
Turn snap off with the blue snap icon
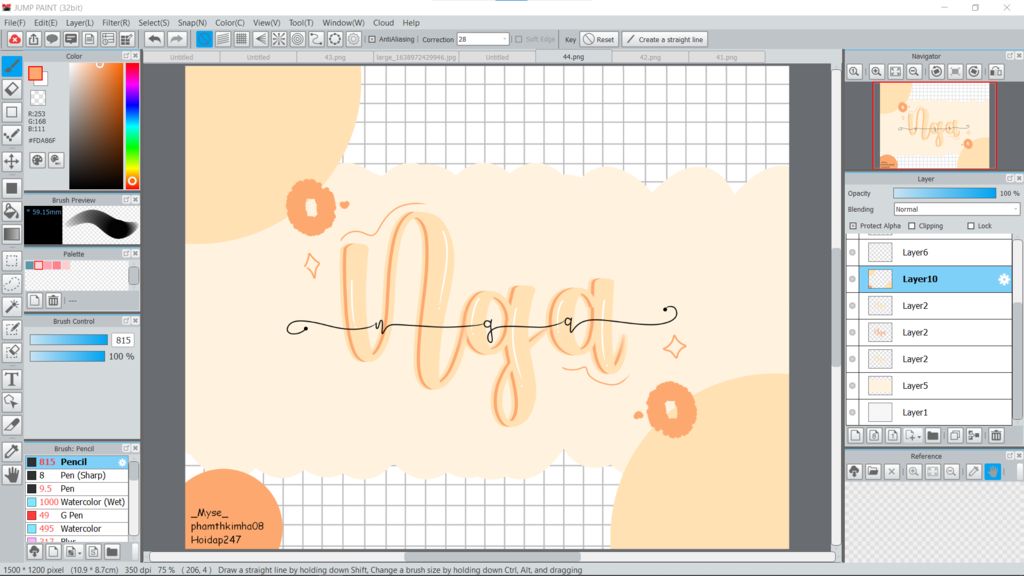[x=204, y=39]
